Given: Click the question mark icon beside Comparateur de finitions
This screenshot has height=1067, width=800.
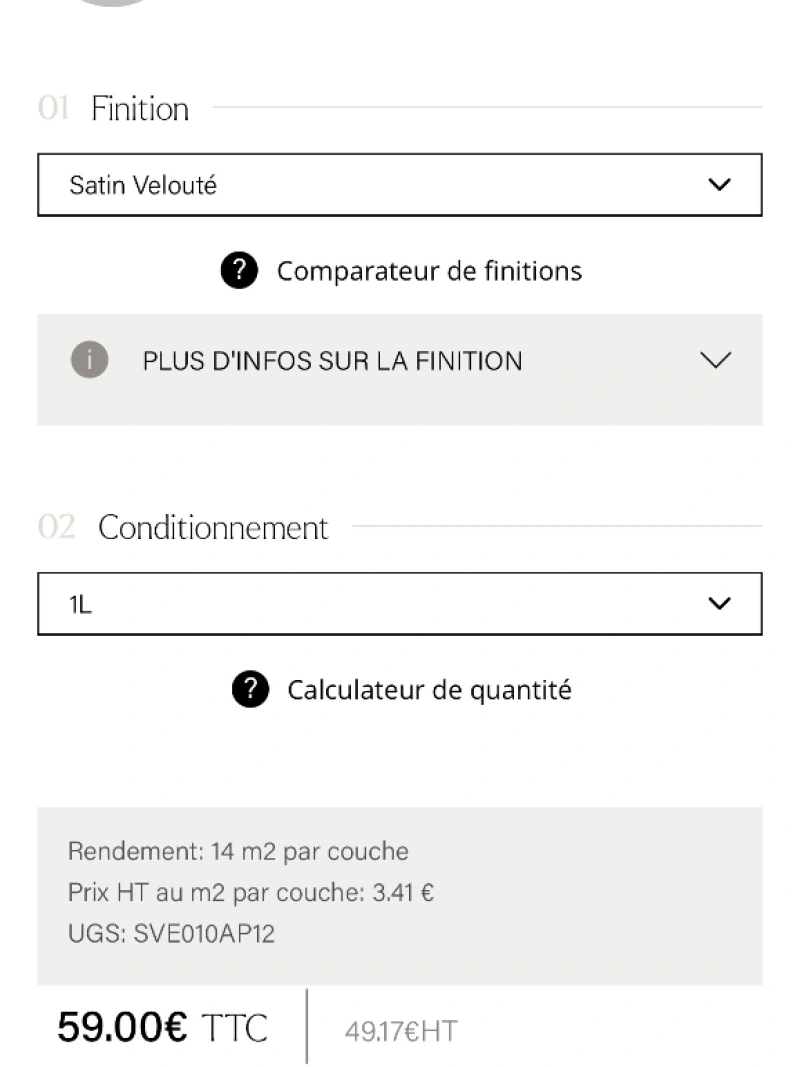Looking at the screenshot, I should [239, 270].
